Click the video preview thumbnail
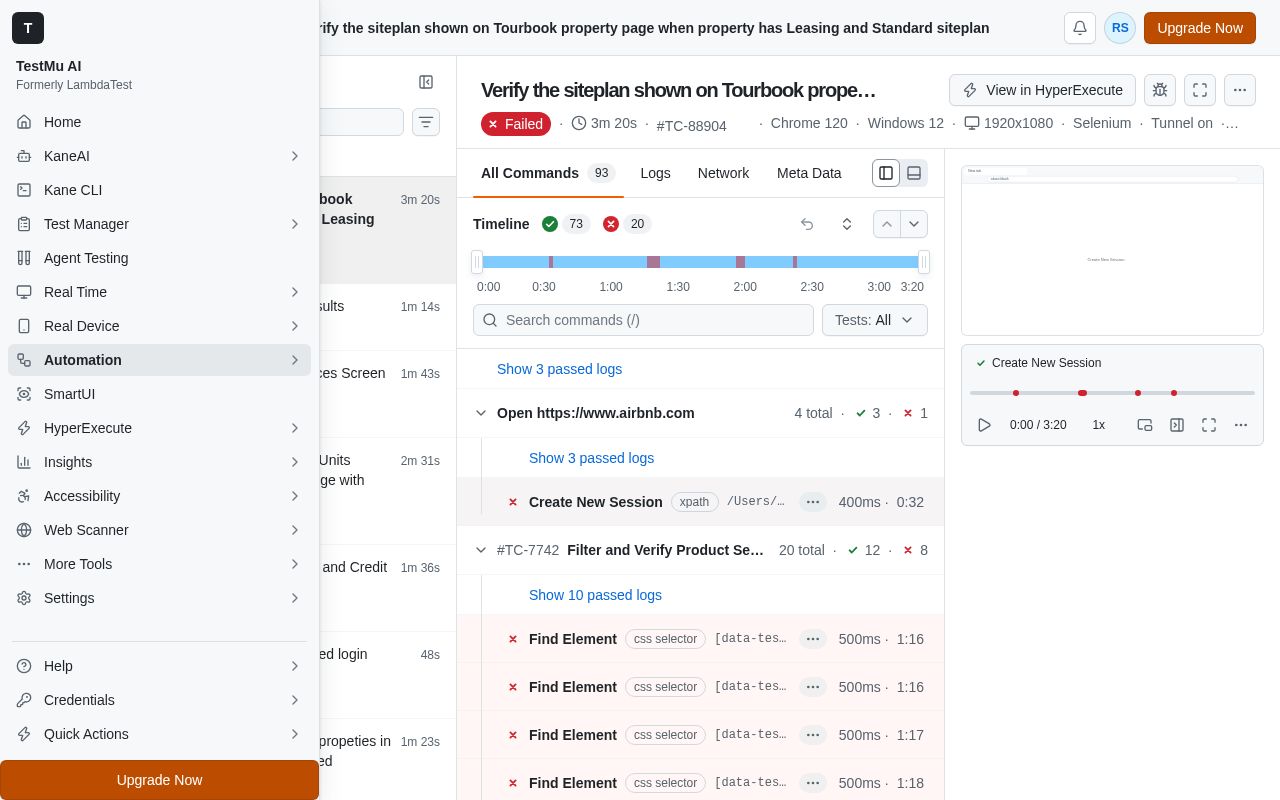Viewport: 1280px width, 800px height. pyautogui.click(x=1112, y=250)
